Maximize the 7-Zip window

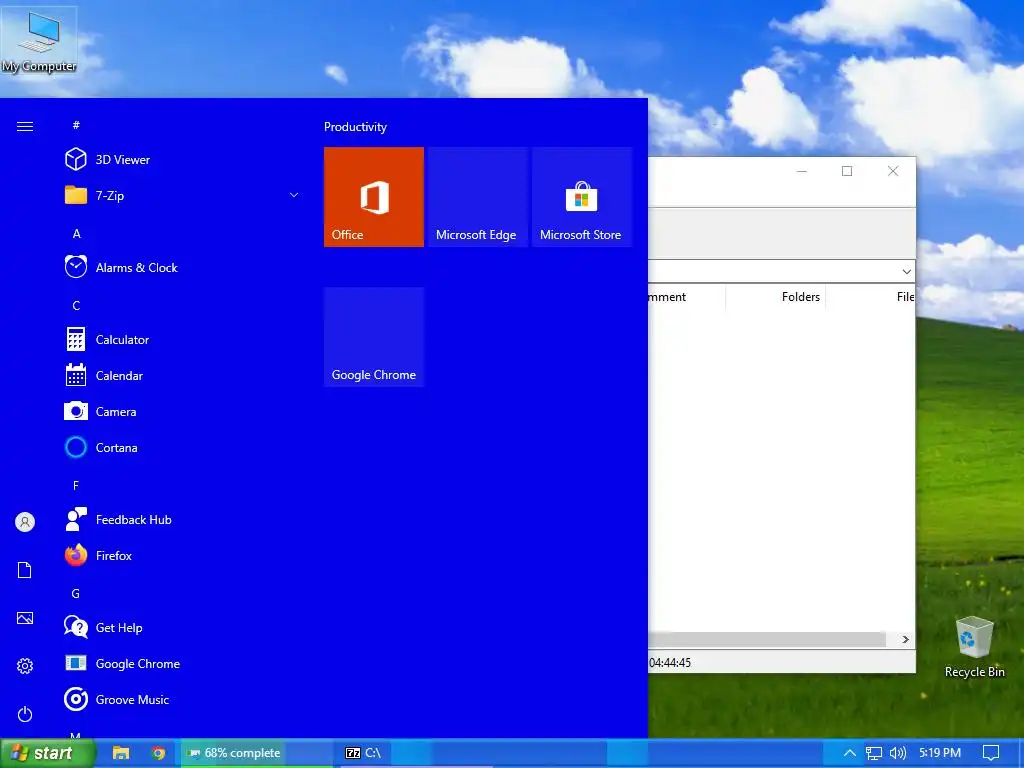pos(847,171)
